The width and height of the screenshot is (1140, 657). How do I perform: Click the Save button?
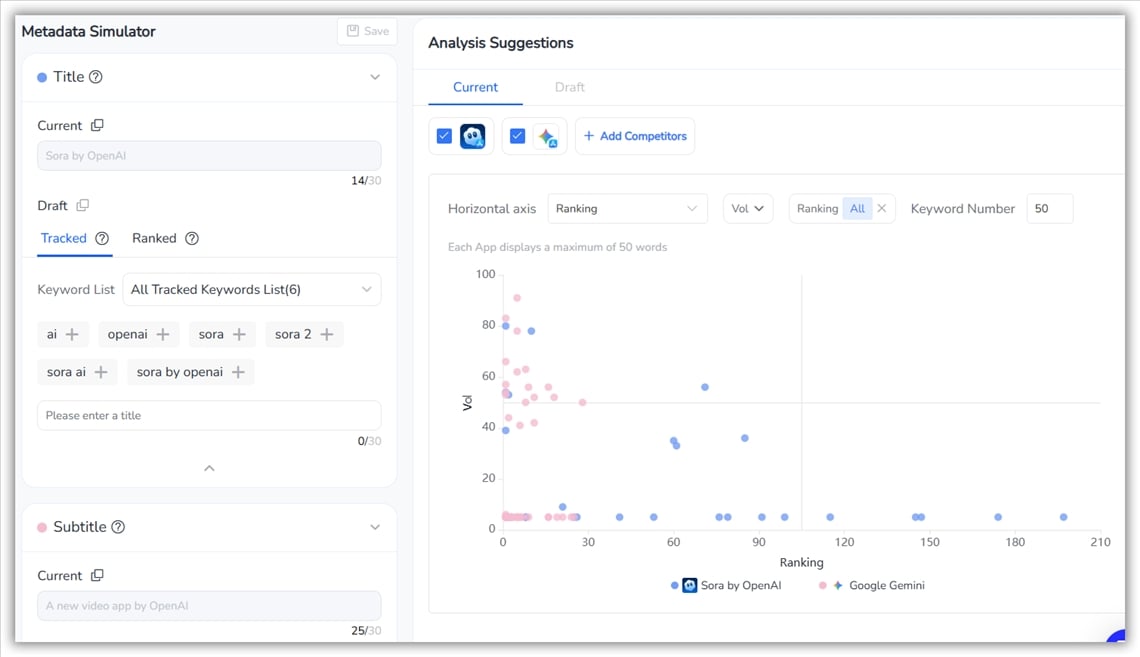[x=367, y=31]
